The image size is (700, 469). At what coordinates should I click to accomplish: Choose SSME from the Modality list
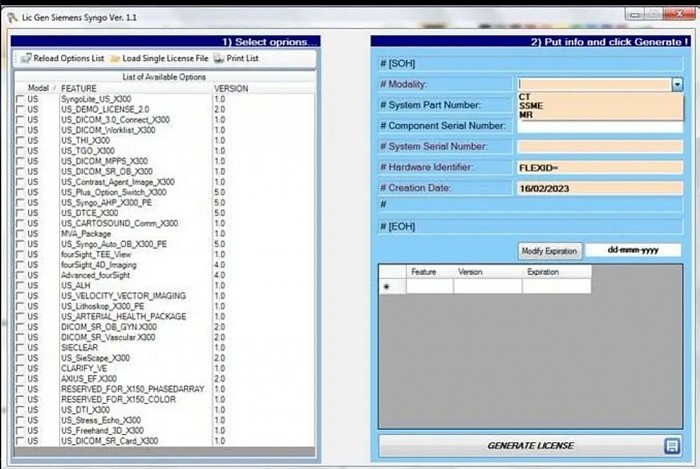pos(531,106)
